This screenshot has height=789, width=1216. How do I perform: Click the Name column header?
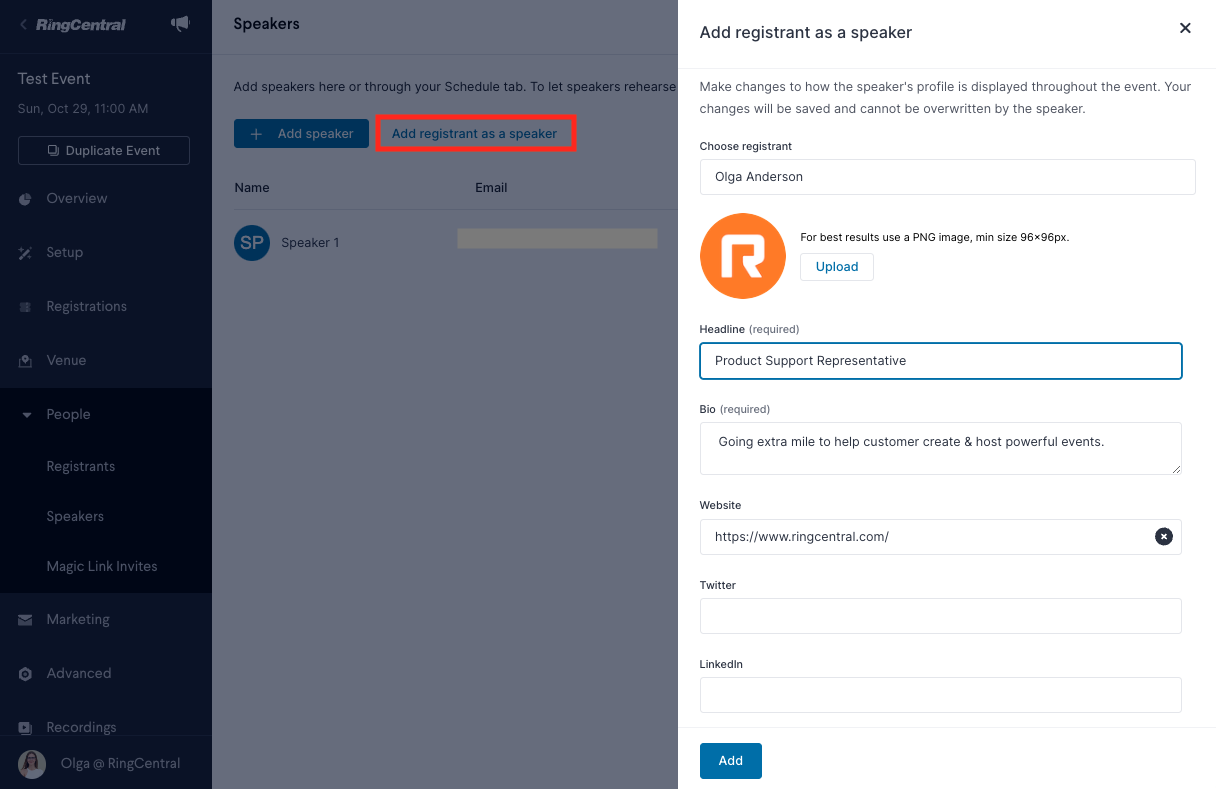tap(252, 187)
